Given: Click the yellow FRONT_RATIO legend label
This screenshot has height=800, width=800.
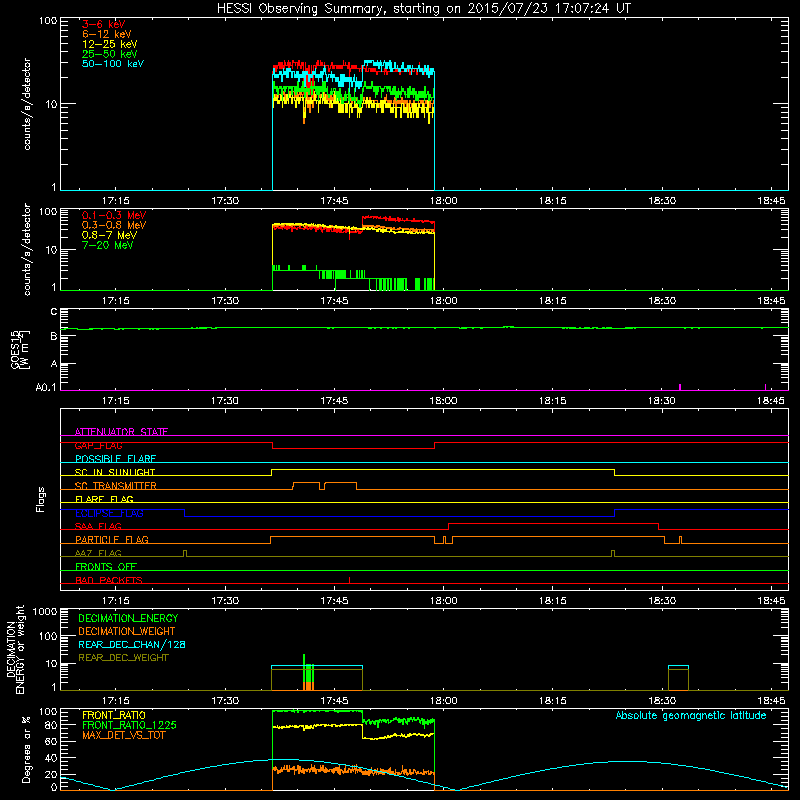Looking at the screenshot, I should (x=114, y=715).
